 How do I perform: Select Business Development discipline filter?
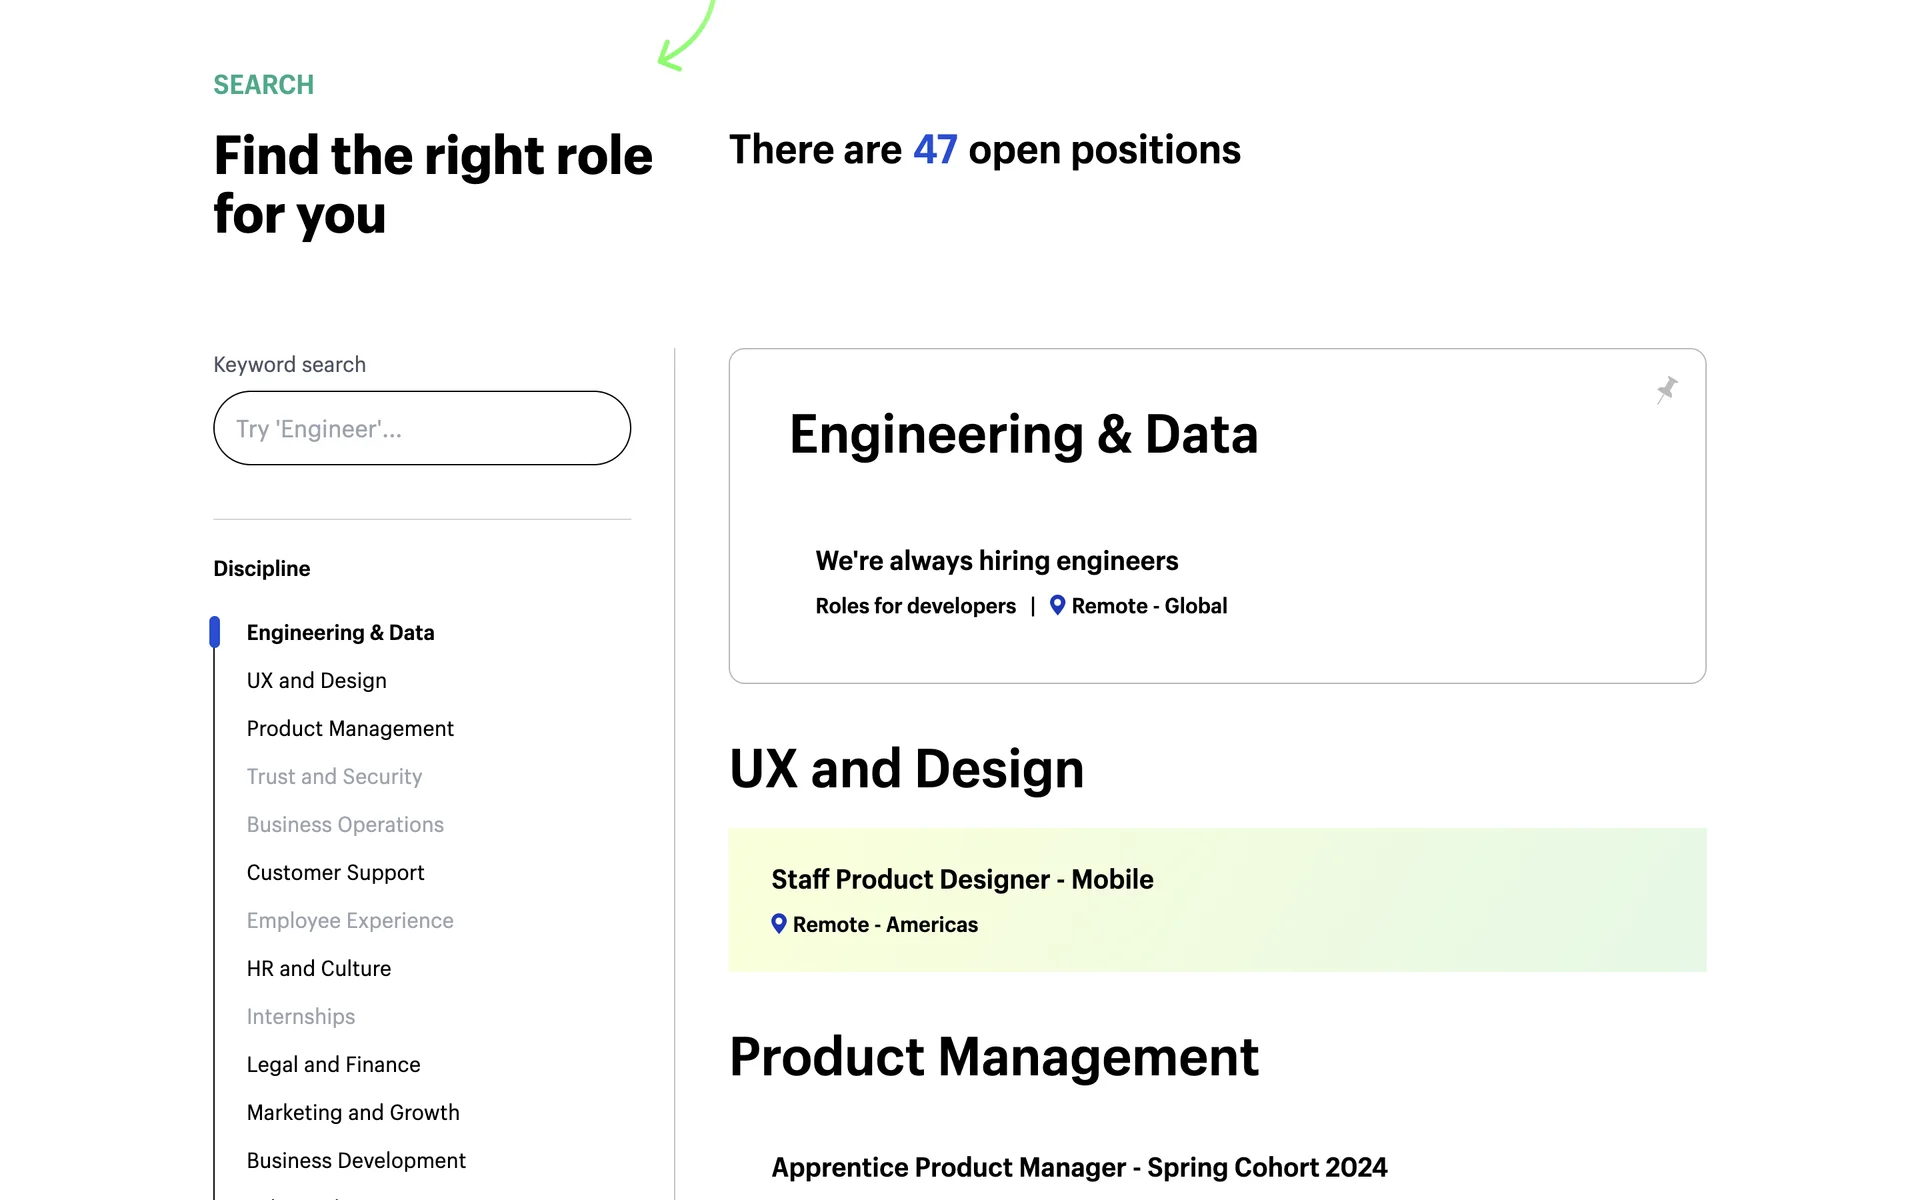(356, 1161)
